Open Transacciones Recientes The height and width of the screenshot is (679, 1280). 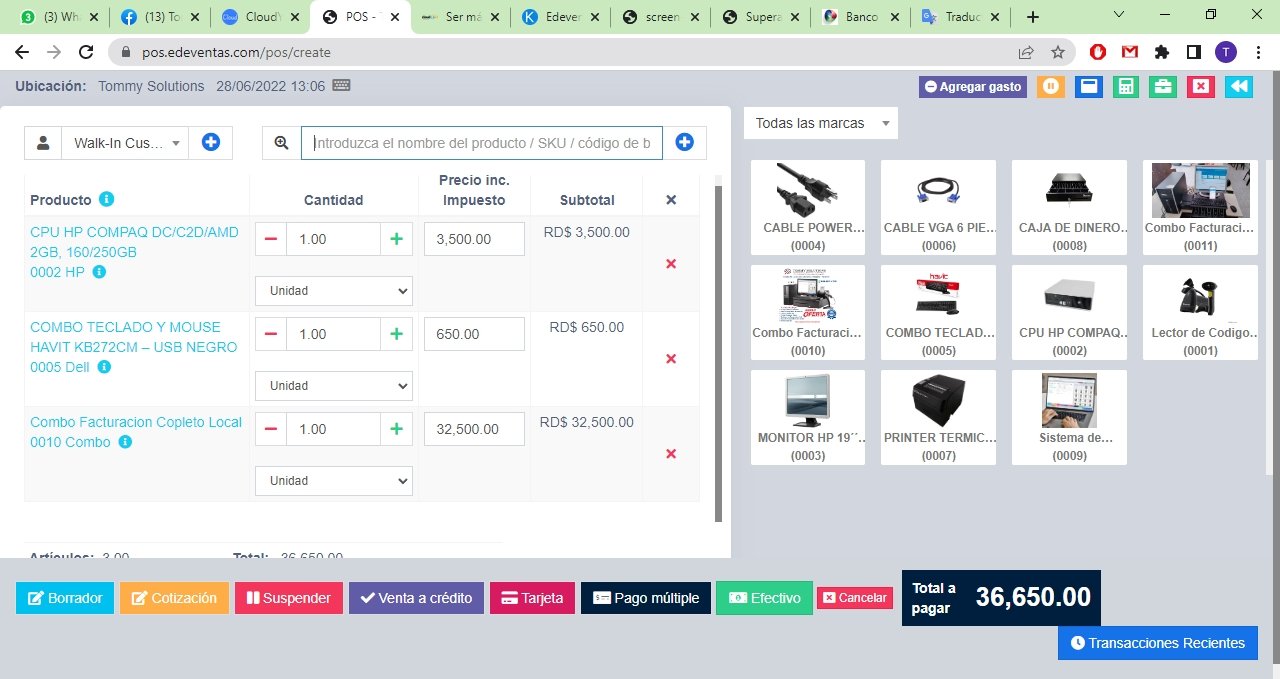click(1158, 643)
